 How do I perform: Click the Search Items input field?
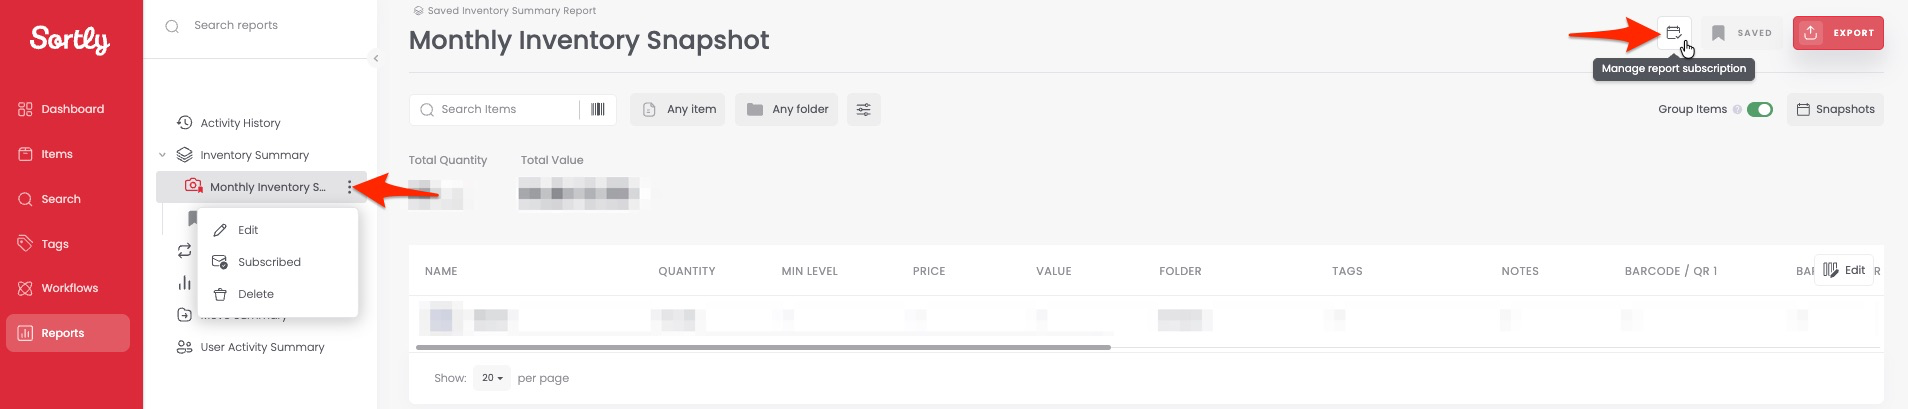[505, 109]
